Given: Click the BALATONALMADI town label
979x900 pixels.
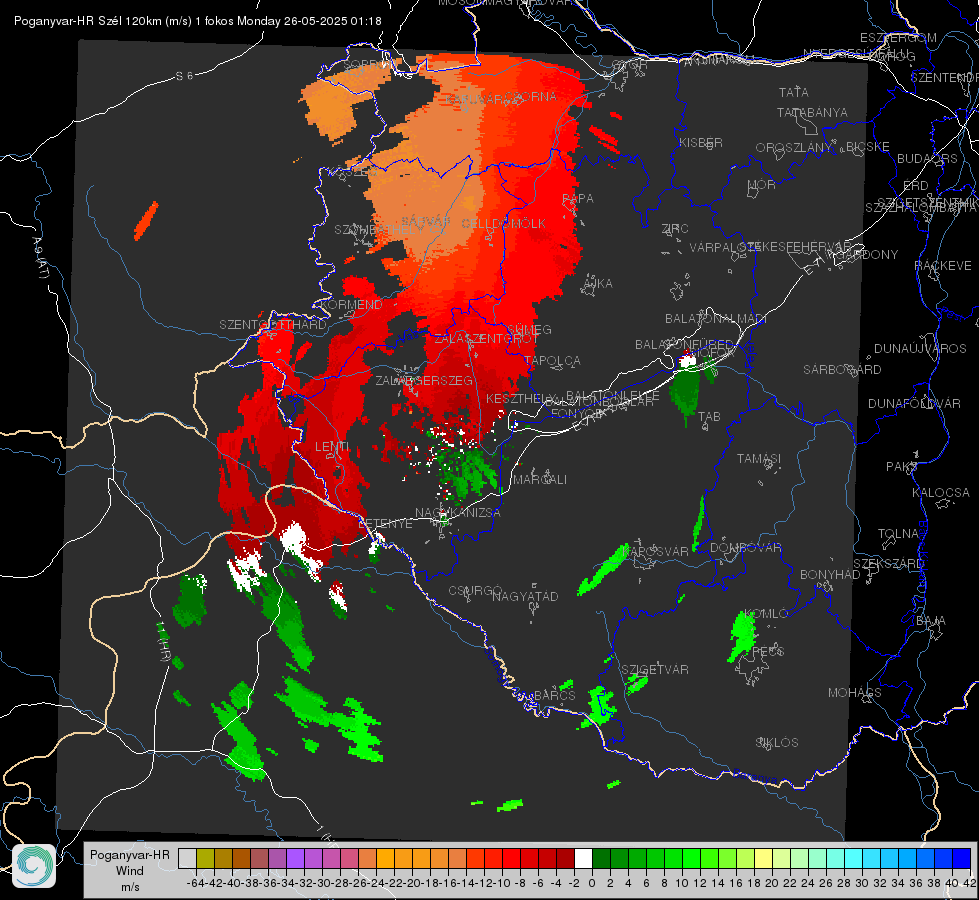Looking at the screenshot, I should pos(716,318).
